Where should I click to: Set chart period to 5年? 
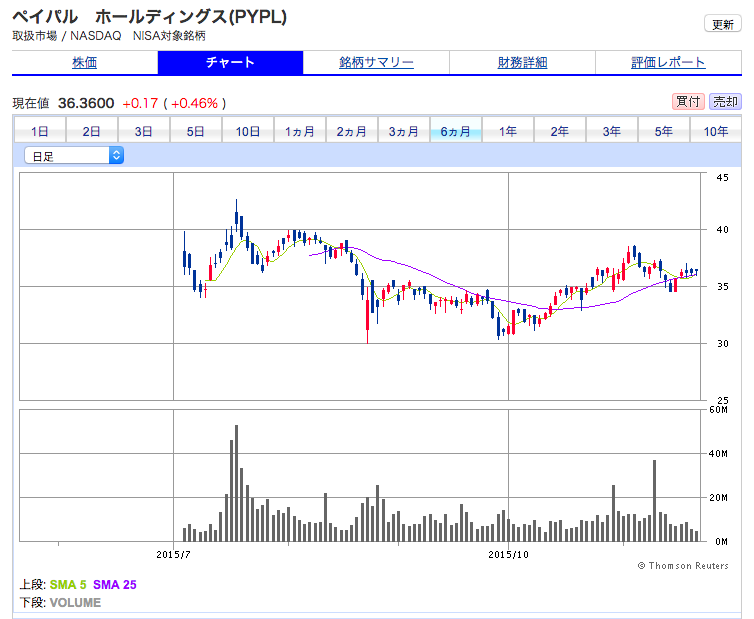[664, 131]
